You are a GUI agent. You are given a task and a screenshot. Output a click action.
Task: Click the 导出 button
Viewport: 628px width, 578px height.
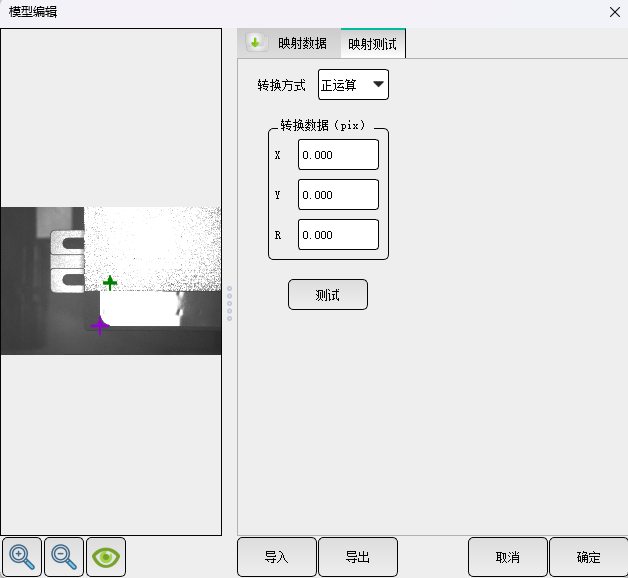click(x=358, y=557)
